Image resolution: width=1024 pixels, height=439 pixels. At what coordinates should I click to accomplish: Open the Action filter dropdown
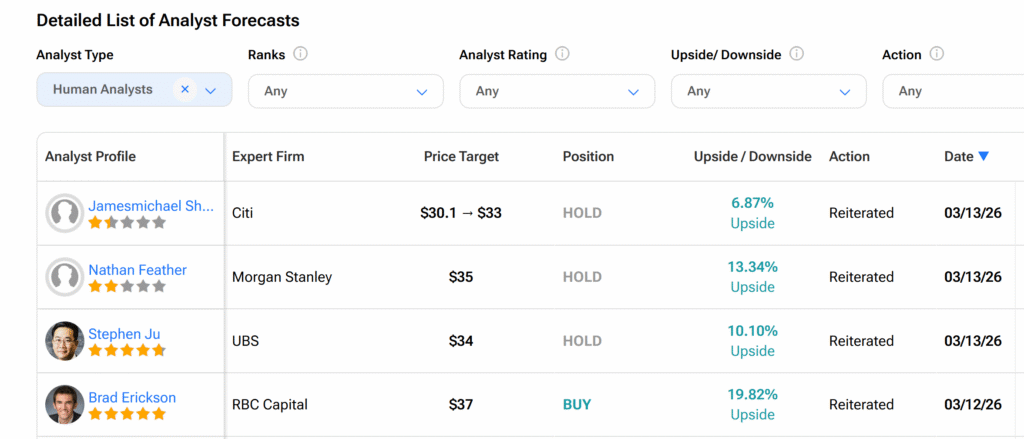[x=950, y=91]
